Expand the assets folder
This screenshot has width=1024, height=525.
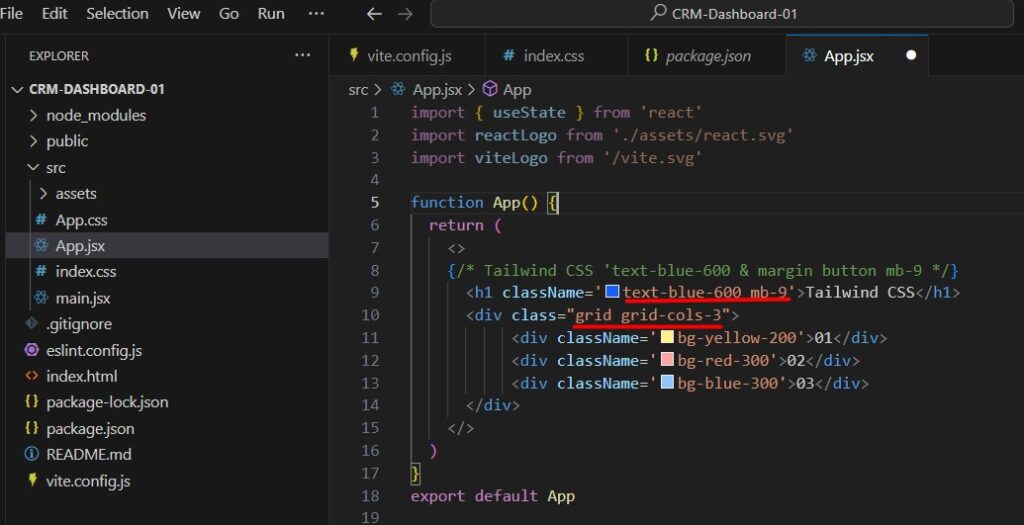[x=76, y=193]
